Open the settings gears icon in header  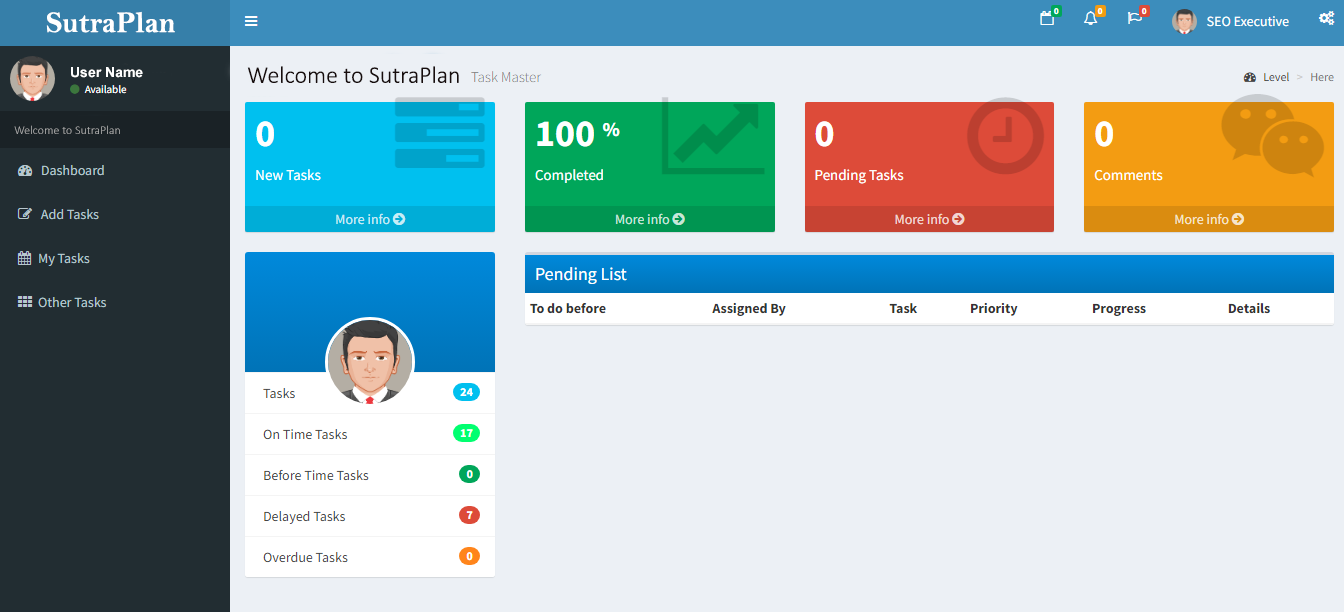[1326, 18]
